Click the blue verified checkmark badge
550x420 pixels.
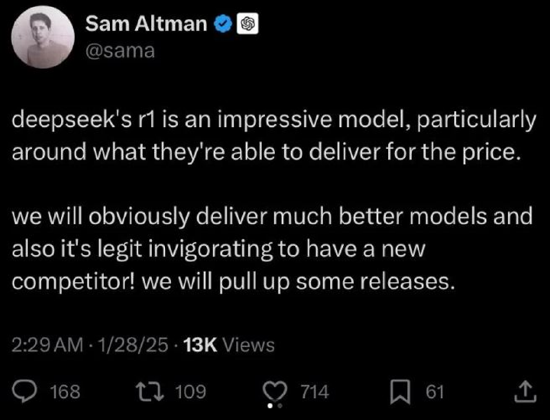pos(223,25)
